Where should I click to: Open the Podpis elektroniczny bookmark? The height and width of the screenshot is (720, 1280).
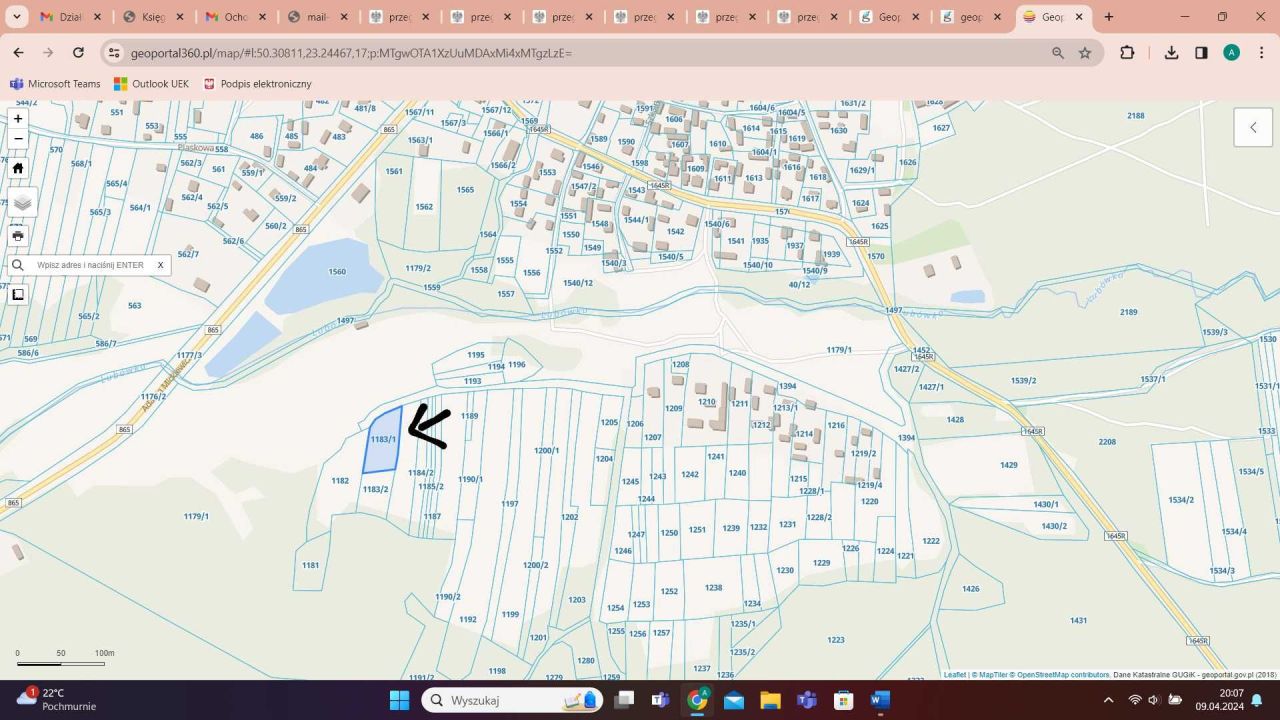coord(257,84)
